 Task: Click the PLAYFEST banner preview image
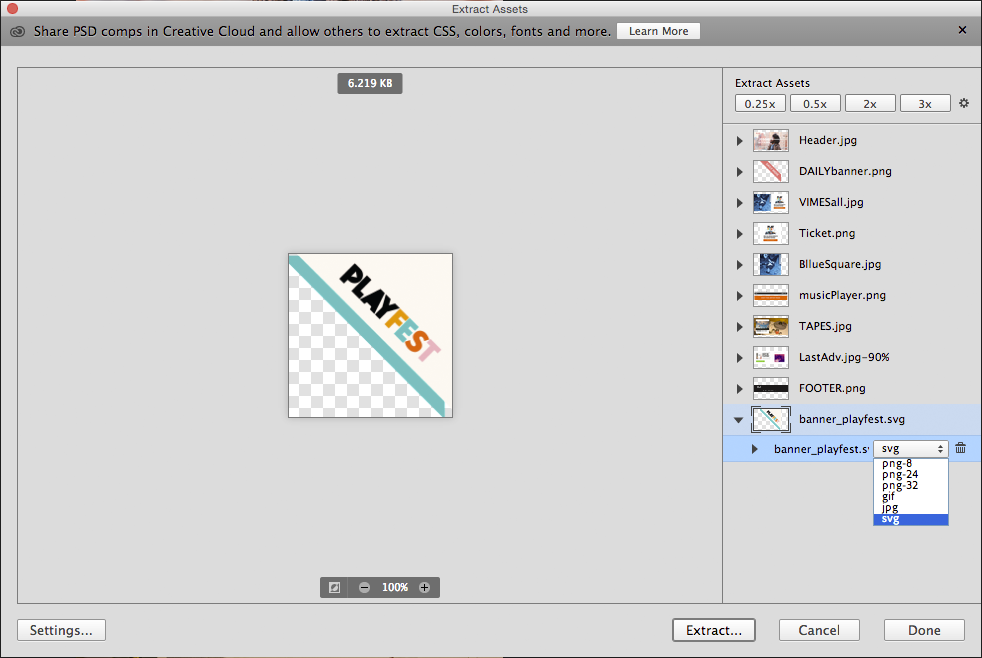point(370,336)
